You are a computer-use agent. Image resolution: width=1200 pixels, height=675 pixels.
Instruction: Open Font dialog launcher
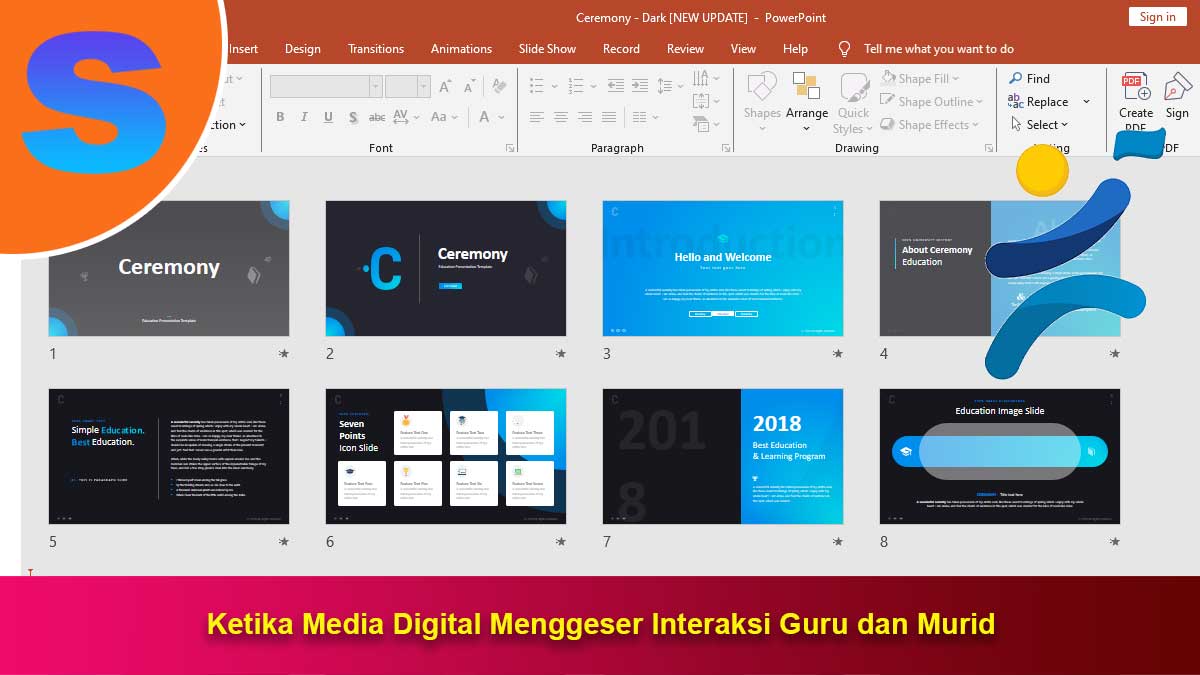[510, 148]
